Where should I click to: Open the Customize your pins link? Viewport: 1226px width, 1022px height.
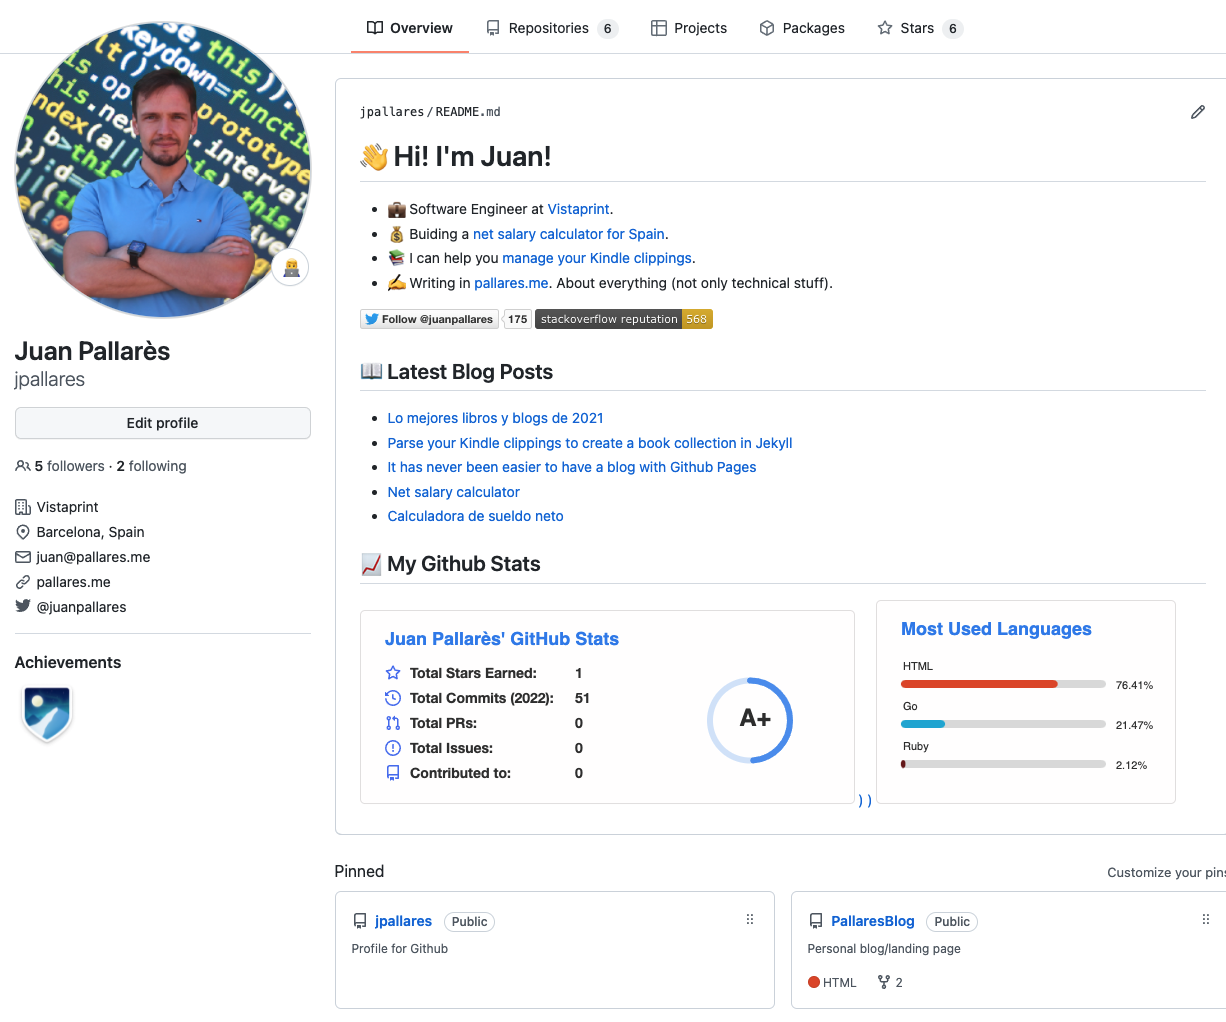(x=1165, y=872)
